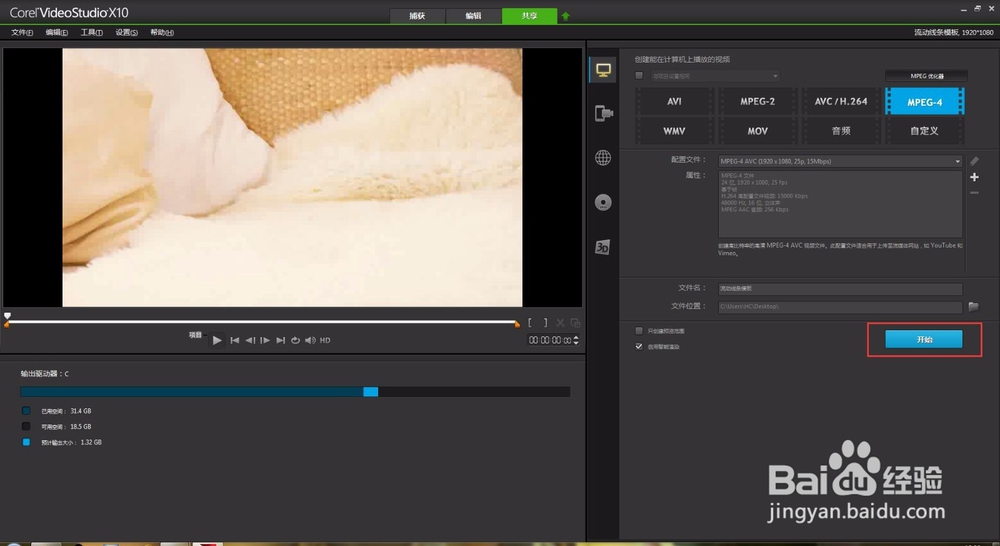The width and height of the screenshot is (1000, 546).
Task: Click the video preview window
Action: 292,177
